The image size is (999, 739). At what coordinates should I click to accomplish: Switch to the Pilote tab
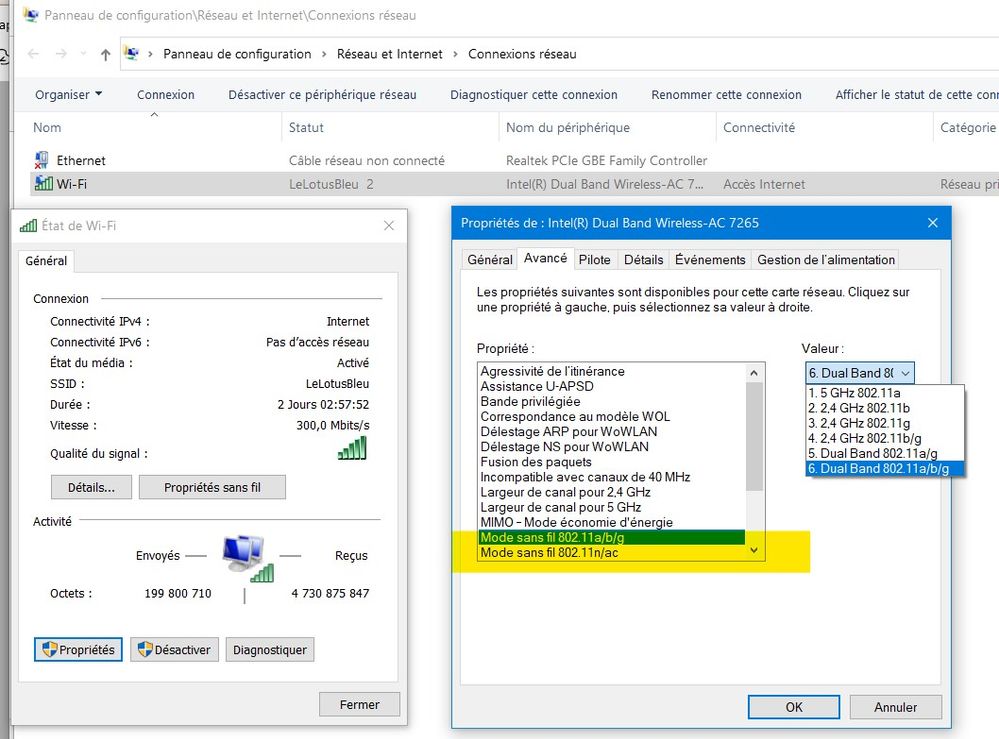coord(595,259)
